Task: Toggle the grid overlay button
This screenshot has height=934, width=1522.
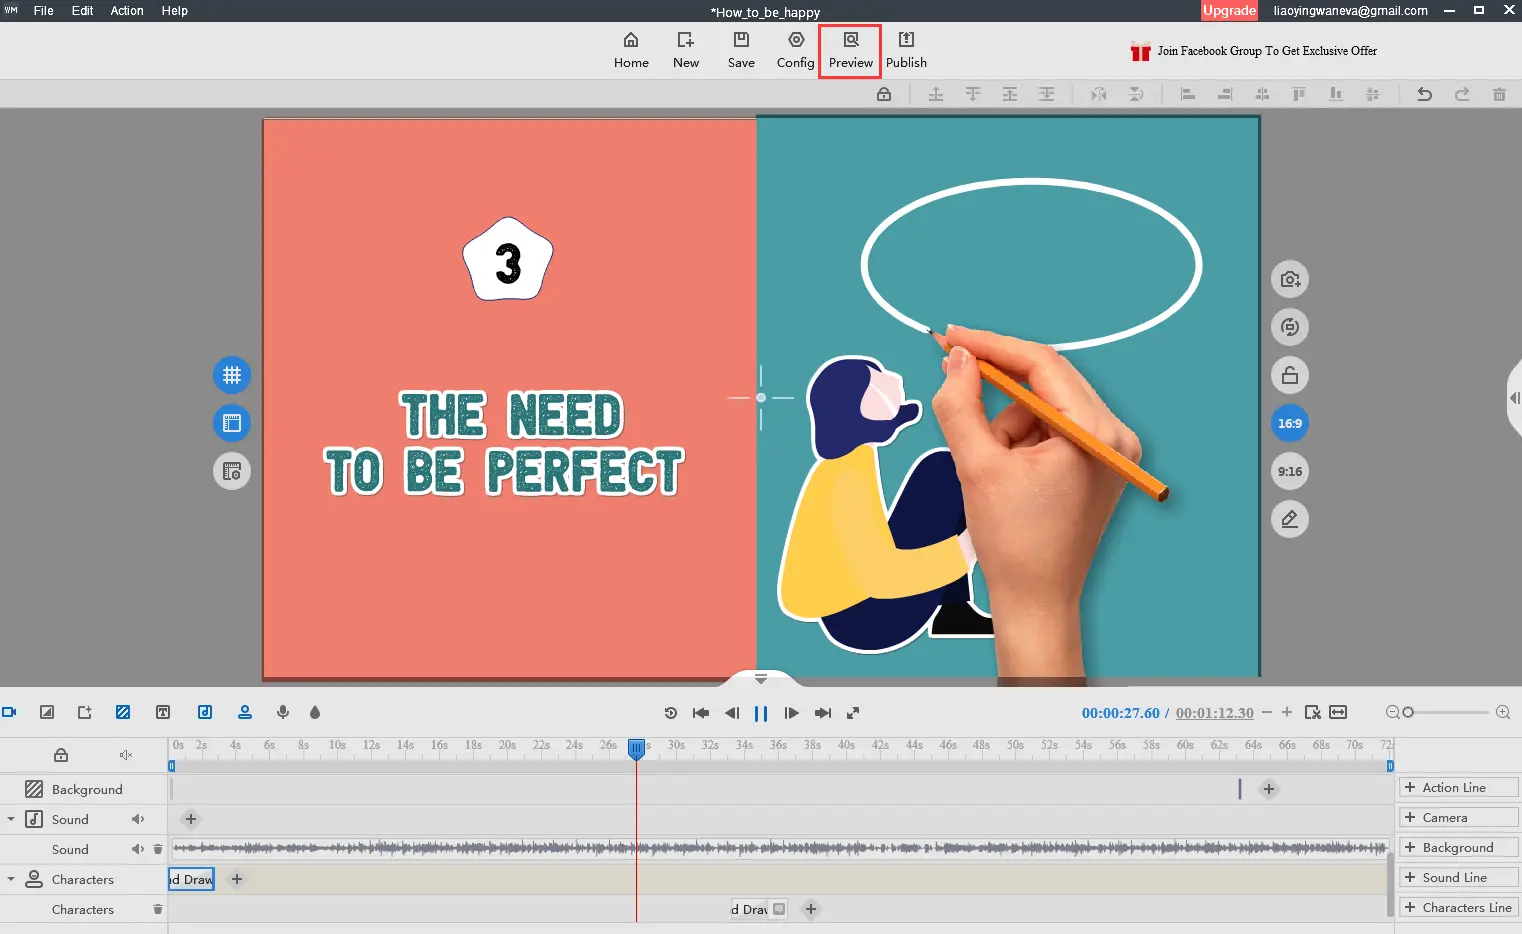Action: click(x=232, y=375)
